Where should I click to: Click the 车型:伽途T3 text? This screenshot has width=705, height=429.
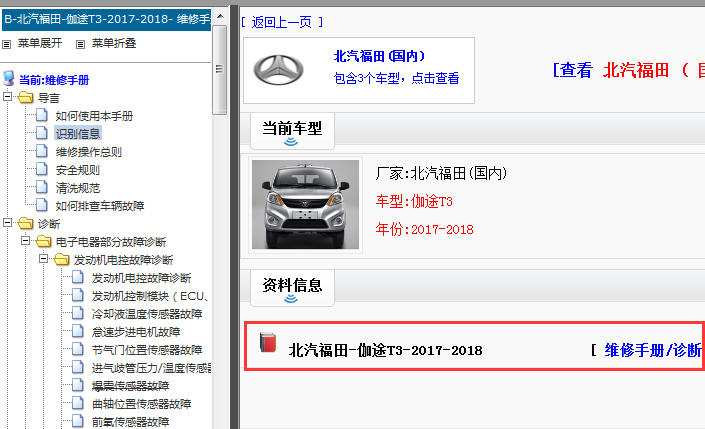coord(414,201)
